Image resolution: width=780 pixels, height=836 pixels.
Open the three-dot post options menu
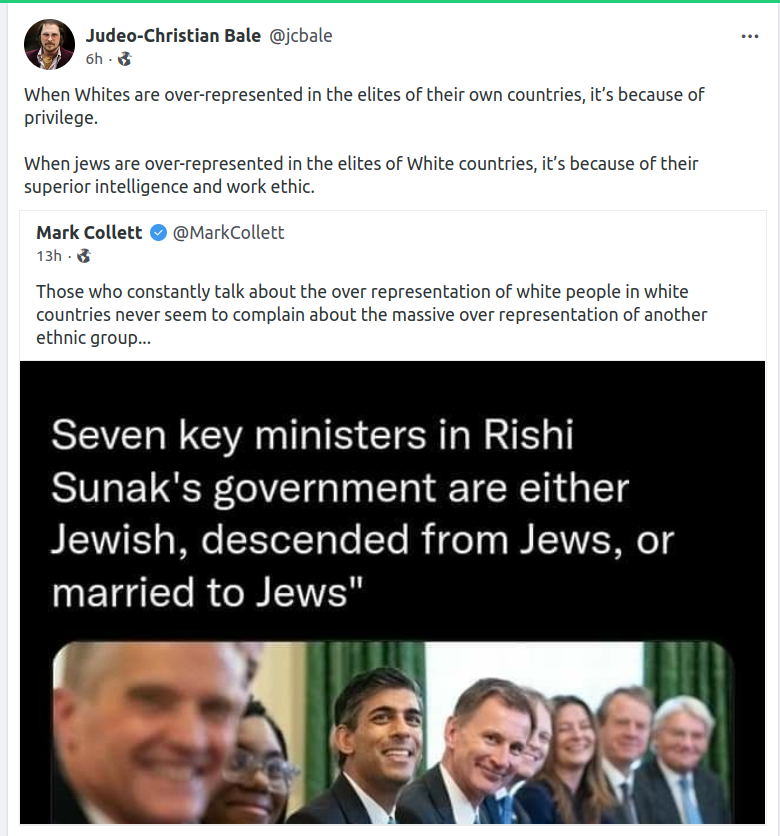point(750,36)
